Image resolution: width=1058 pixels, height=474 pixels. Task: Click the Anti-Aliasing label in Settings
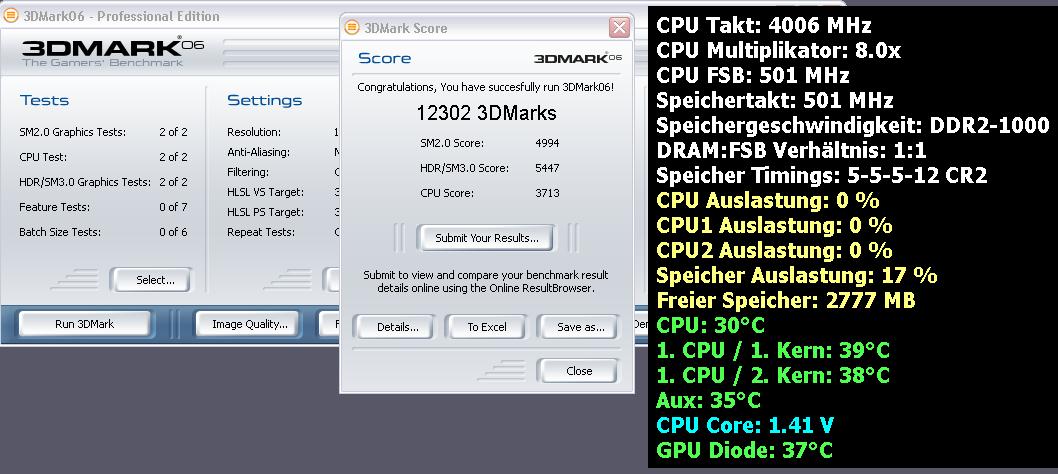(x=258, y=153)
